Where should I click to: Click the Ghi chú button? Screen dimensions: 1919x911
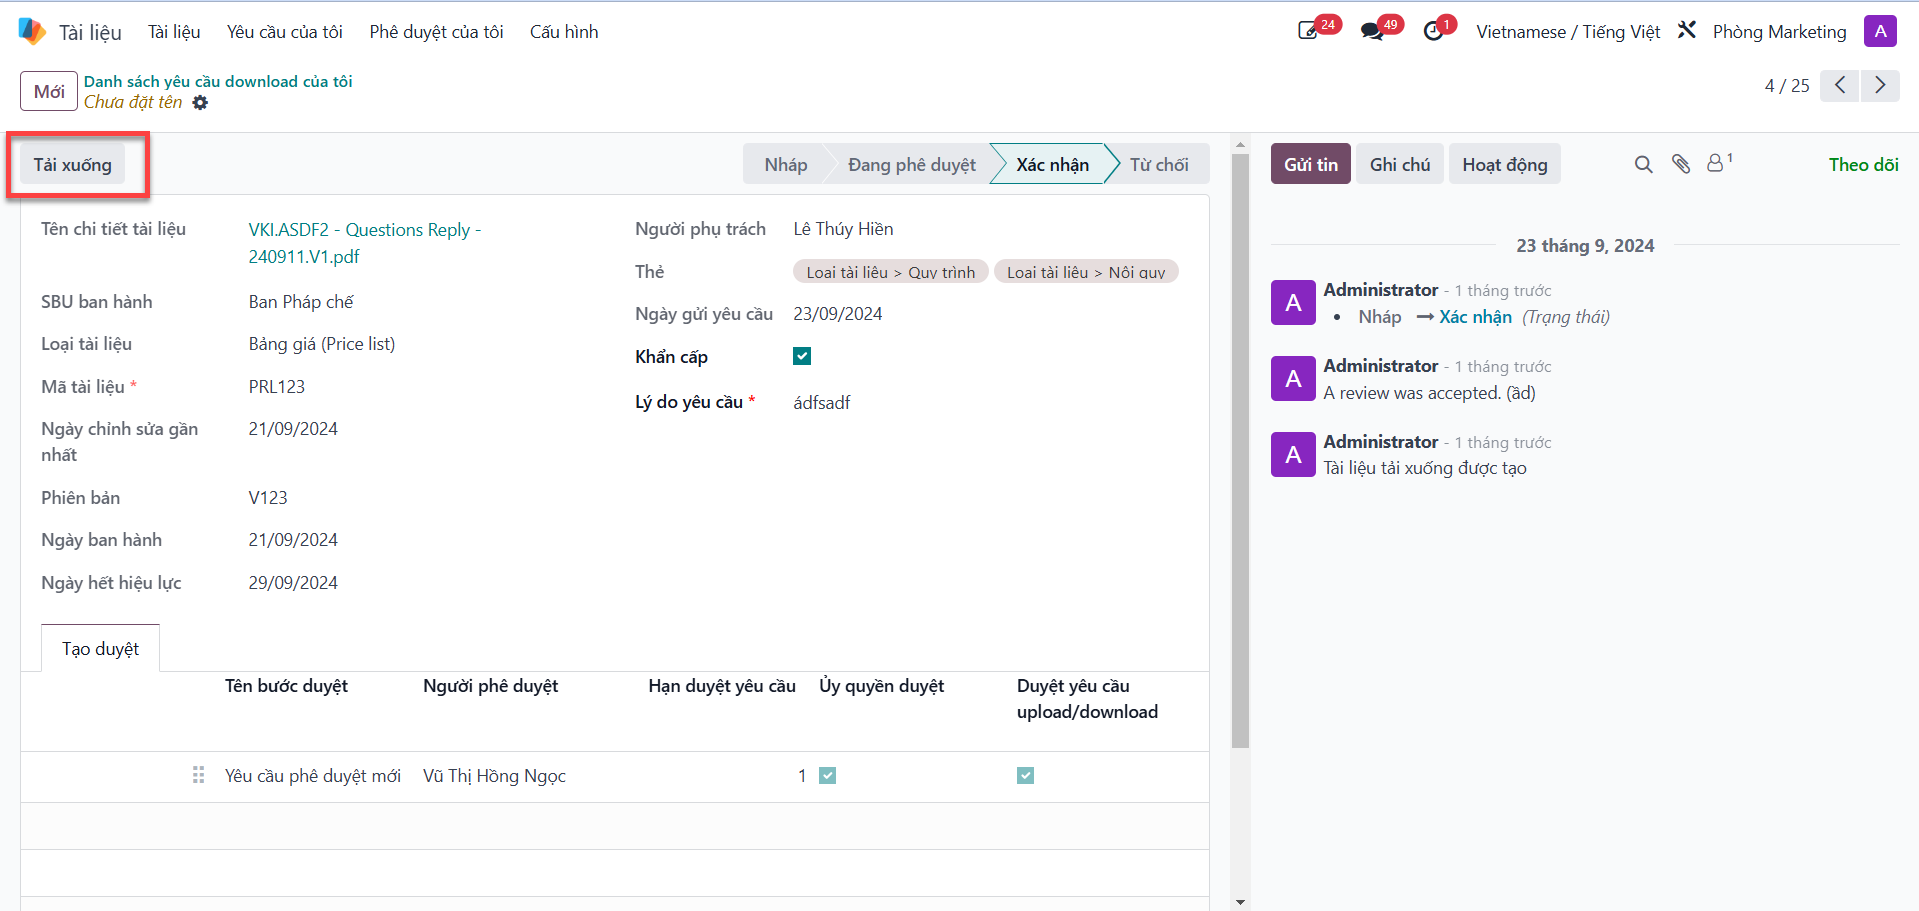click(x=1399, y=164)
